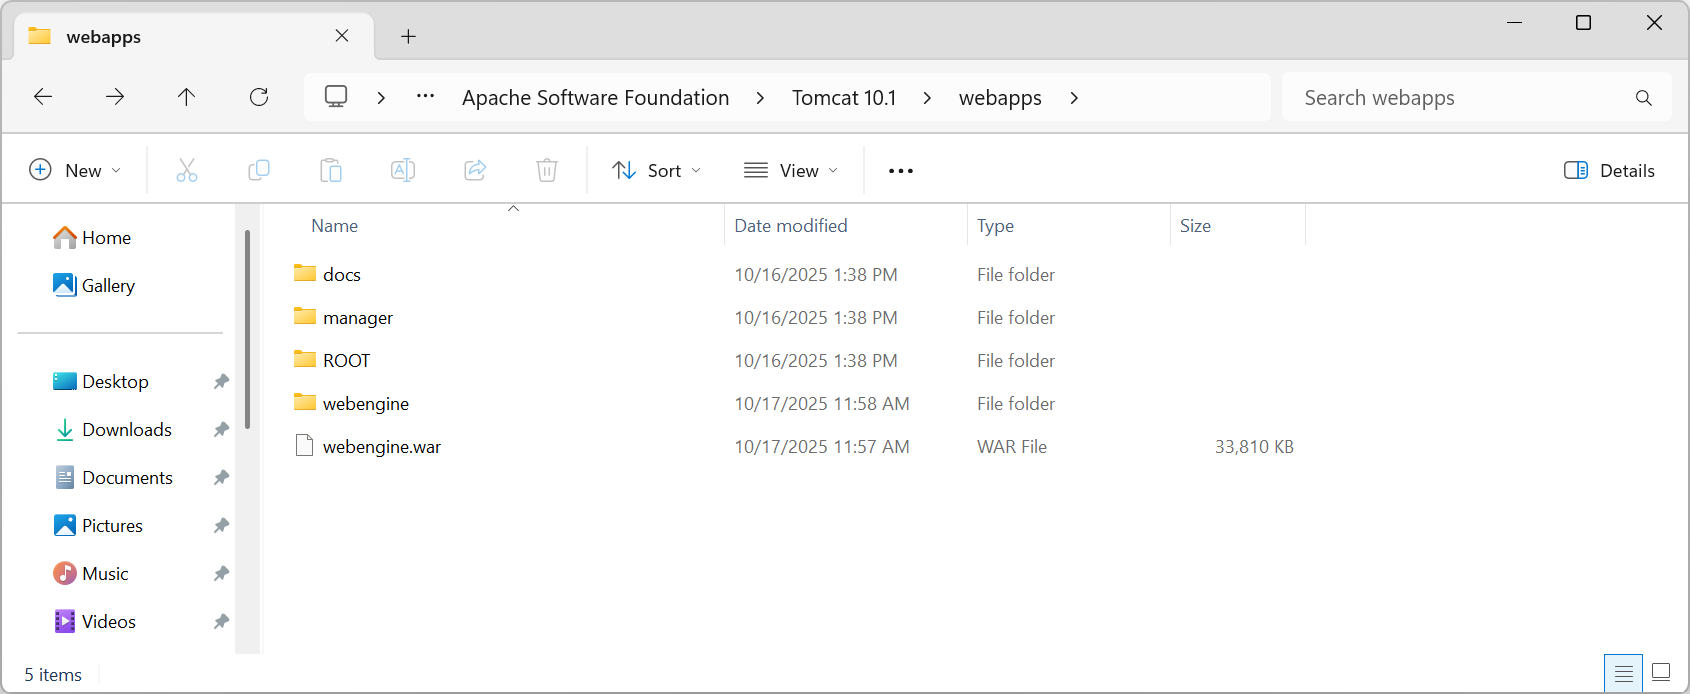The width and height of the screenshot is (1690, 694).
Task: Select the webengine.war file
Action: click(381, 447)
